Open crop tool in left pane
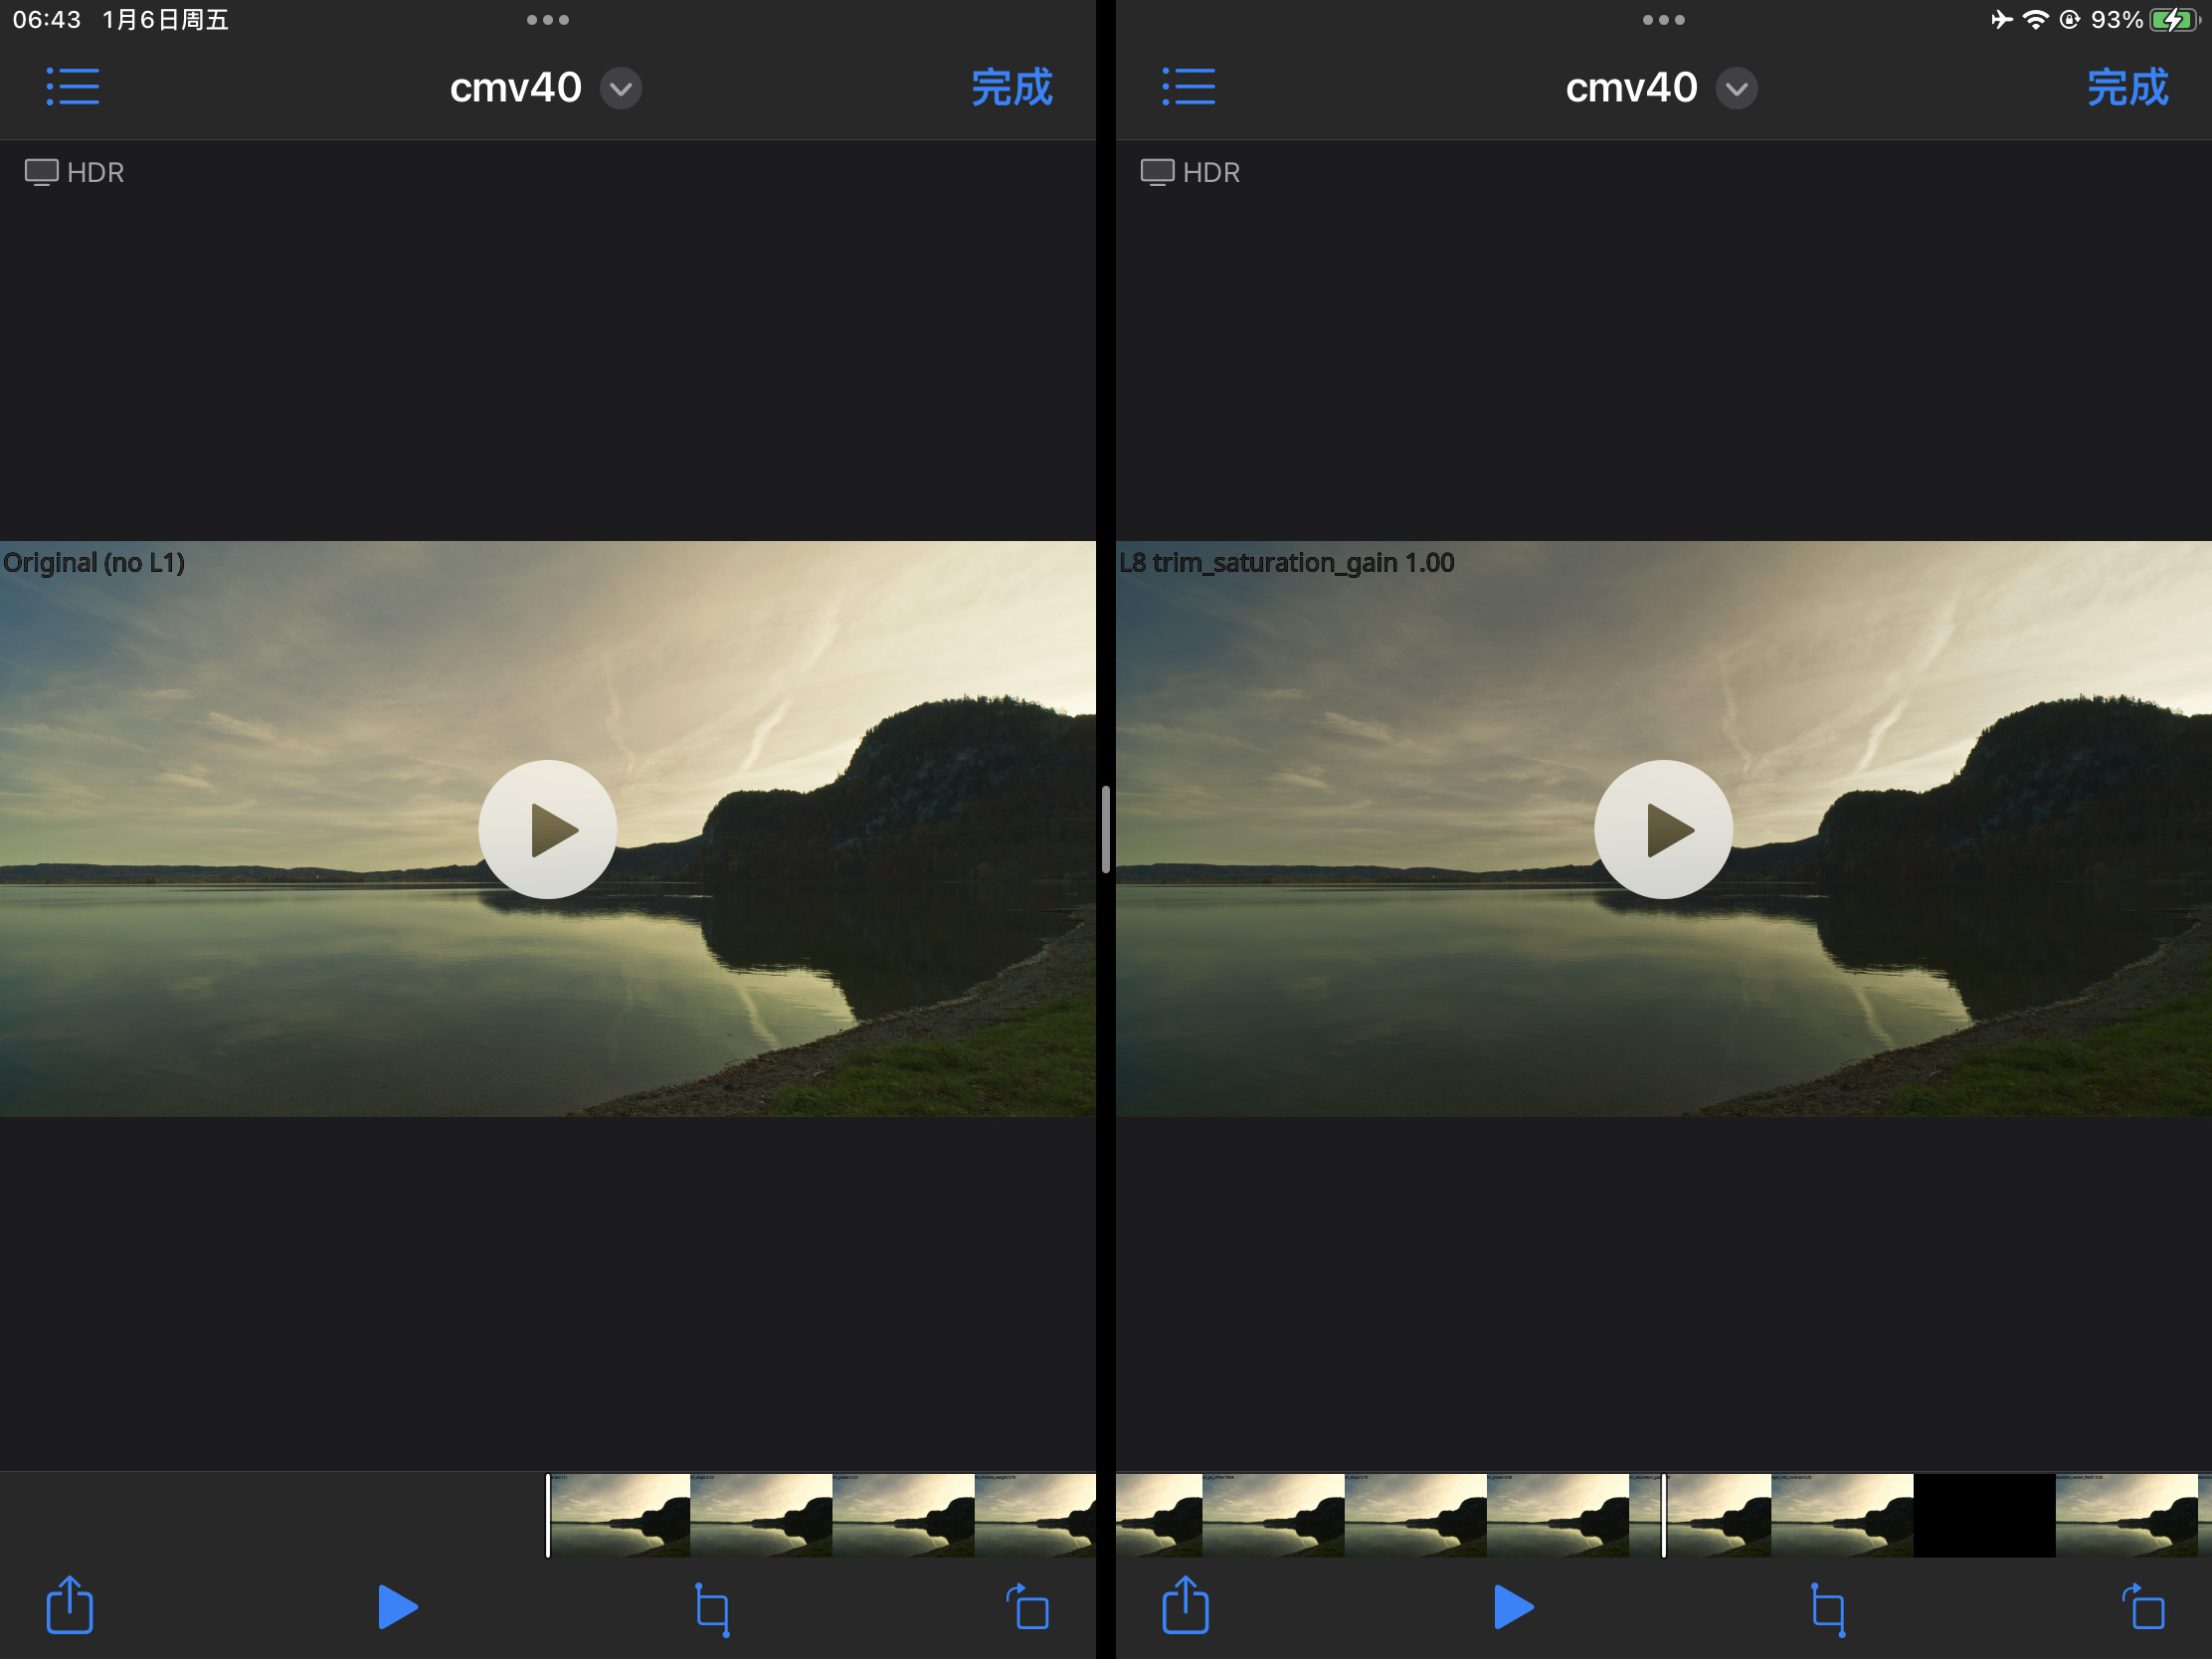Screen dimensions: 2212x1659 712,1608
